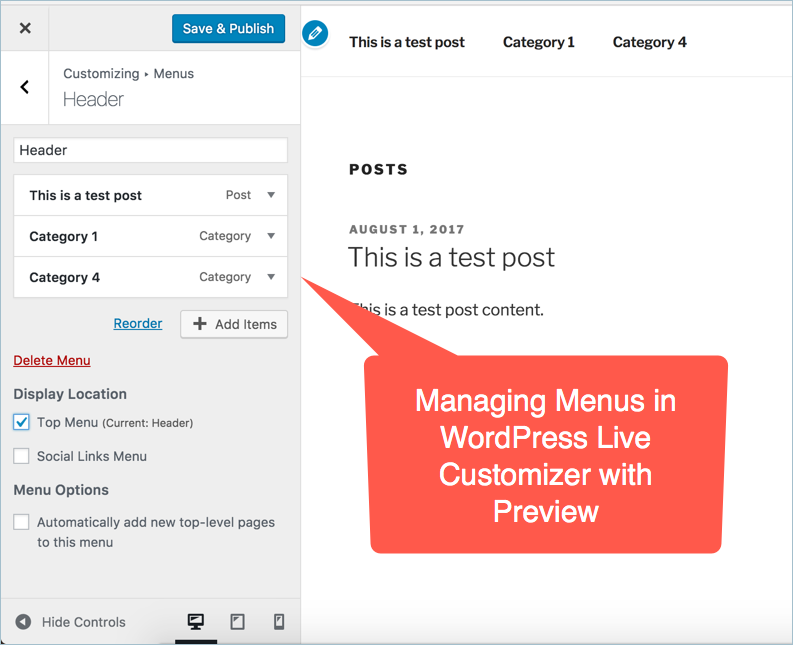The height and width of the screenshot is (645, 793).
Task: Click the POSTS heading in preview
Action: point(378,169)
